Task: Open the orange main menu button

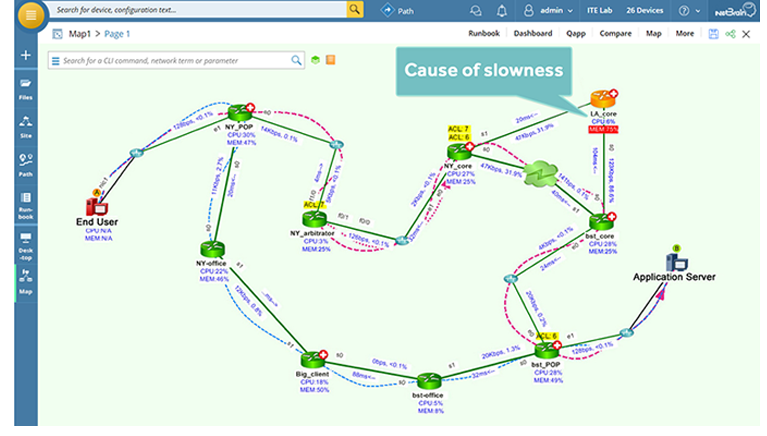Action: pos(31,15)
